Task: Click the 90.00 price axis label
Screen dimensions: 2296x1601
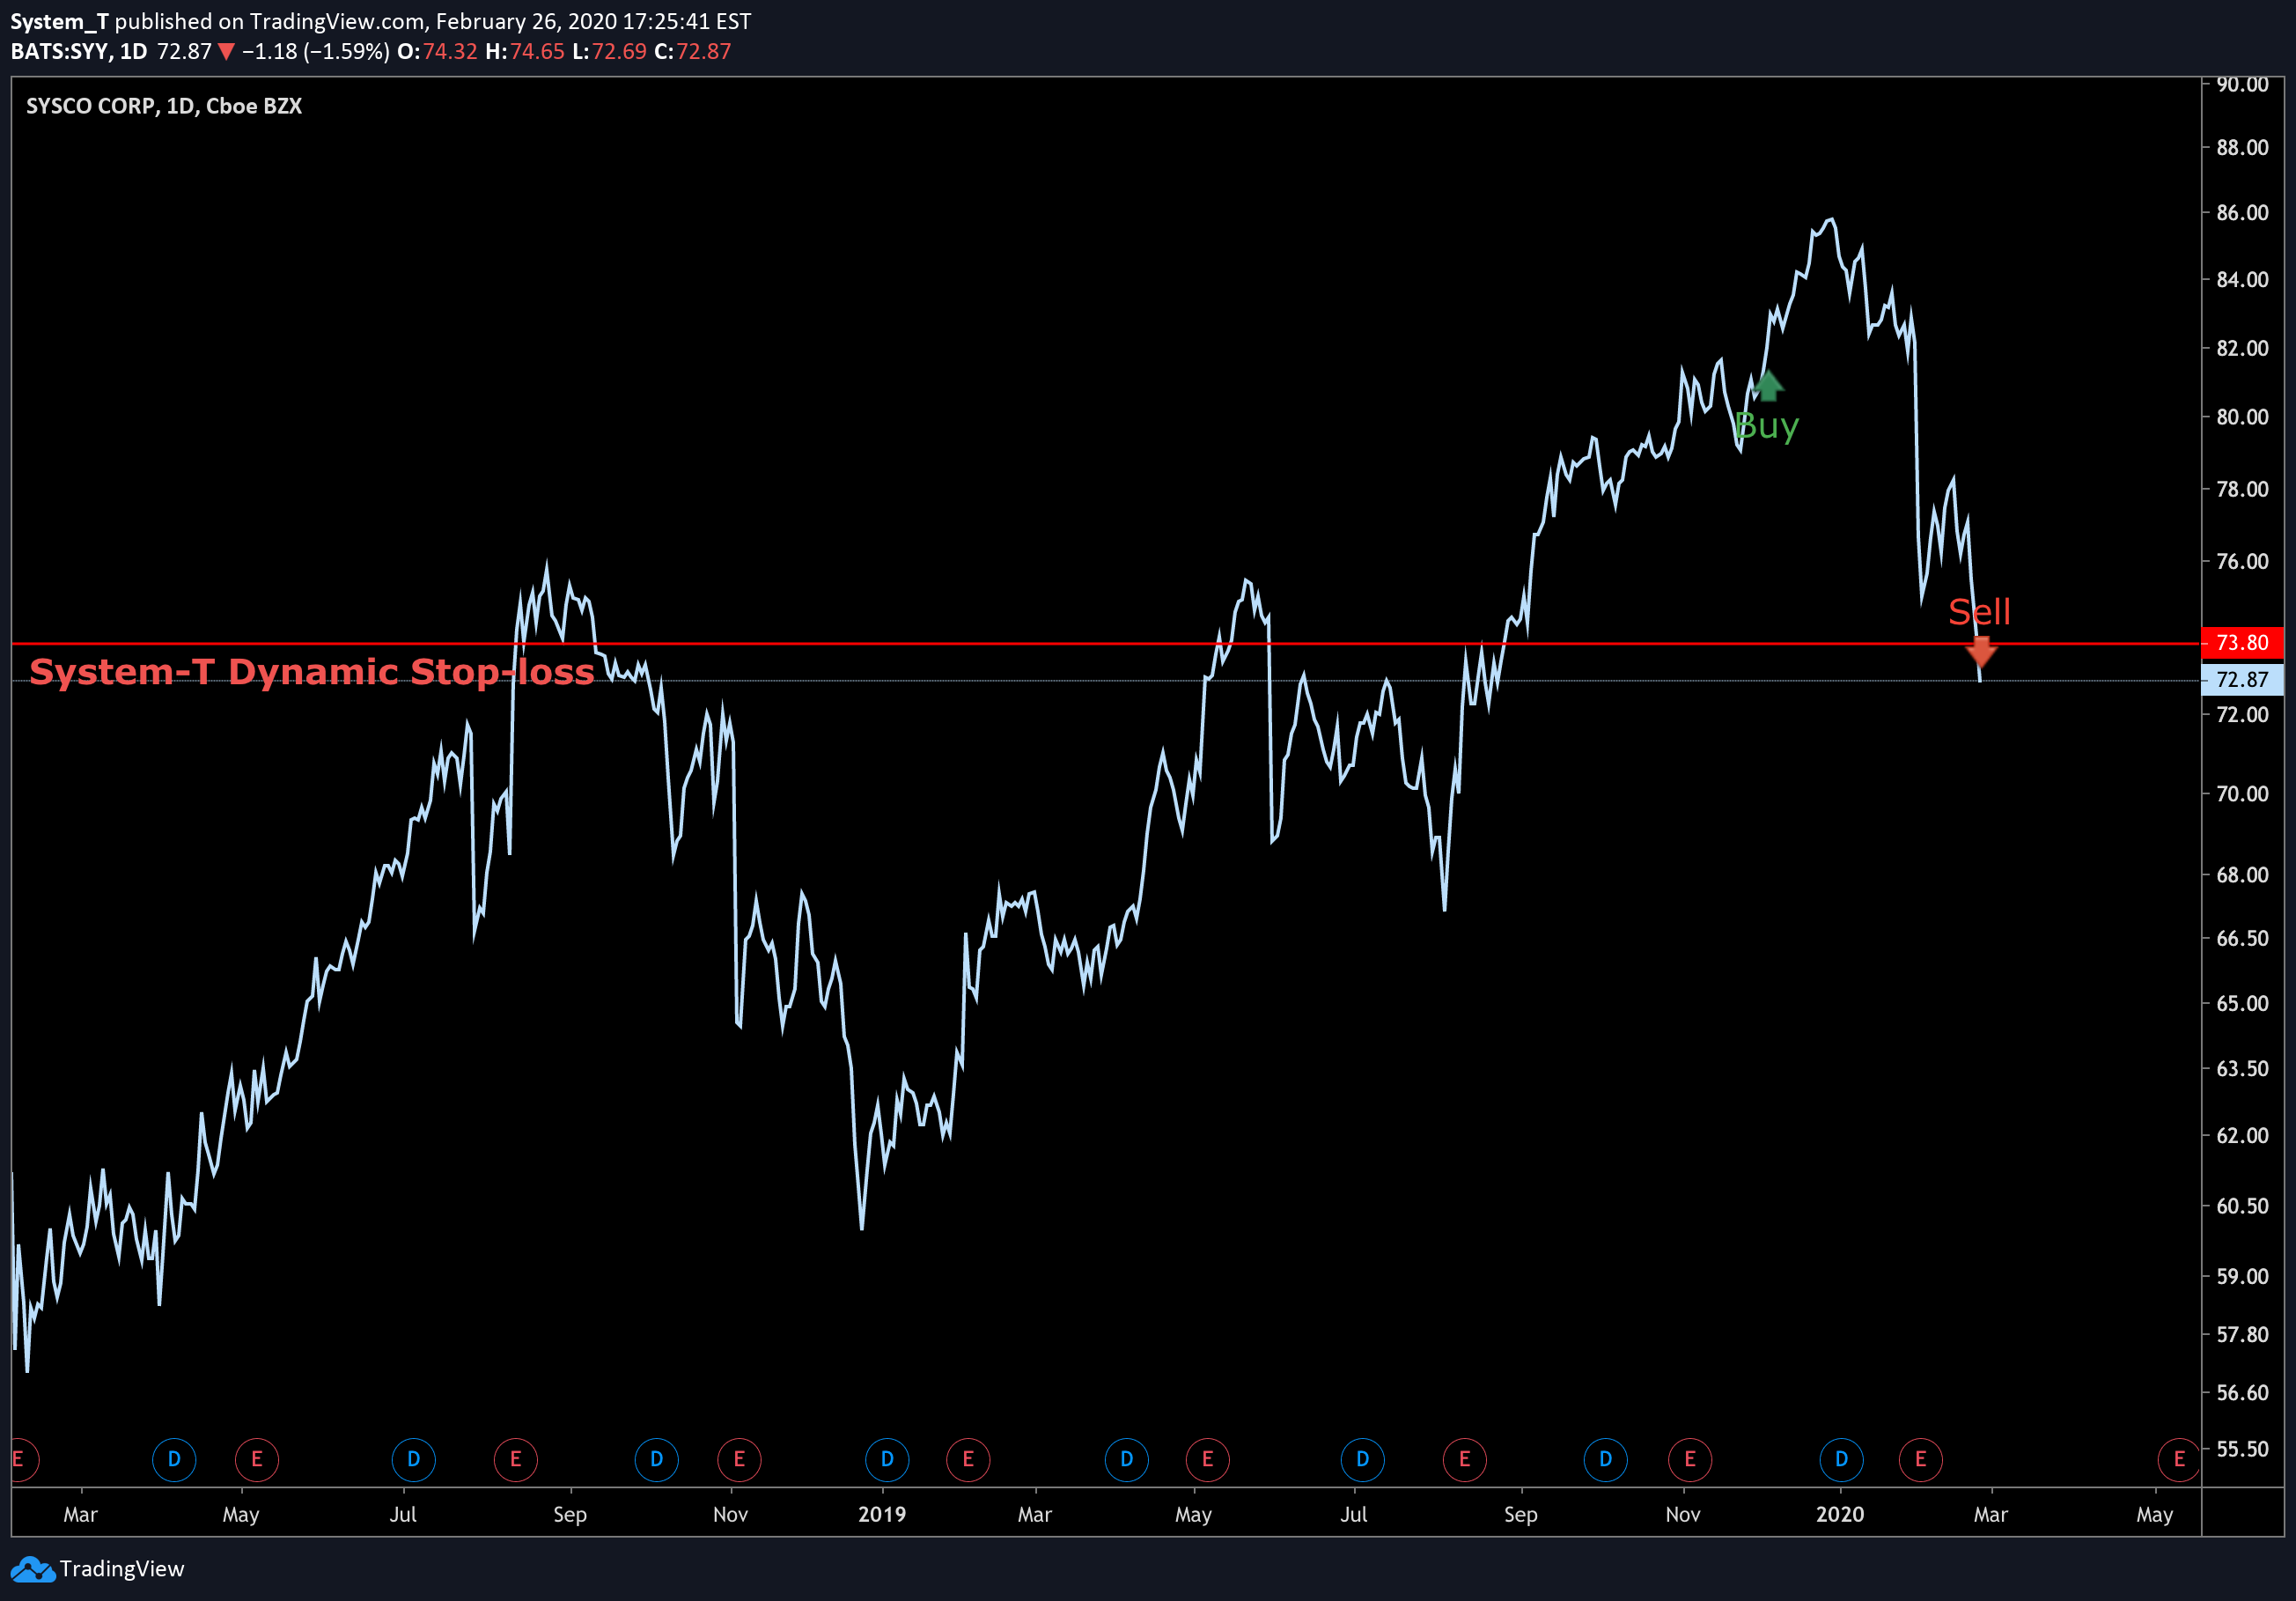Action: pyautogui.click(x=2242, y=85)
